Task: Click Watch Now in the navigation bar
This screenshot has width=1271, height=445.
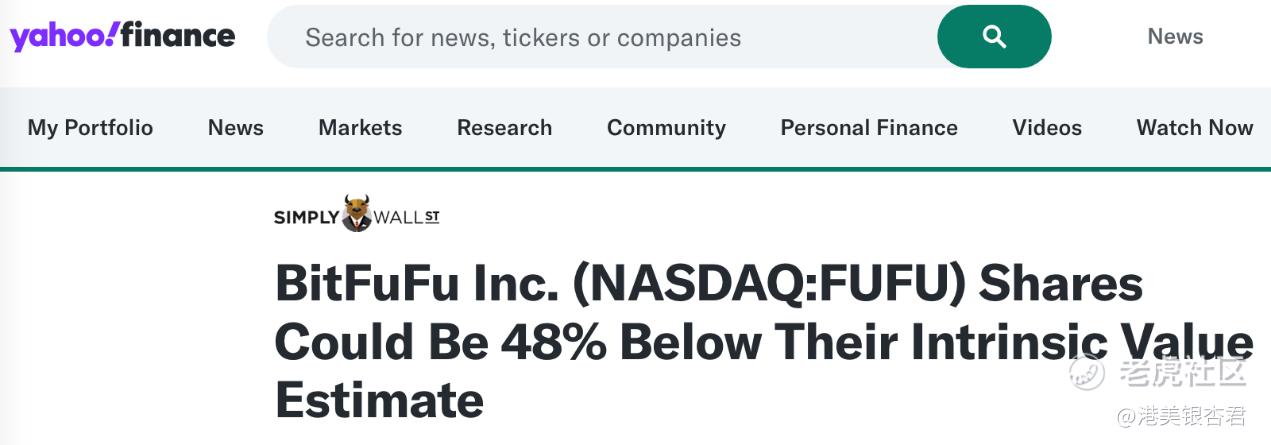Action: [1194, 128]
